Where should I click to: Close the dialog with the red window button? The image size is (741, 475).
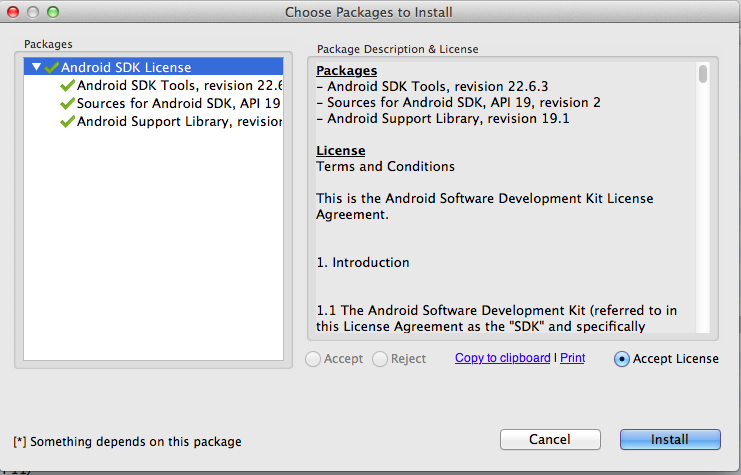click(13, 12)
